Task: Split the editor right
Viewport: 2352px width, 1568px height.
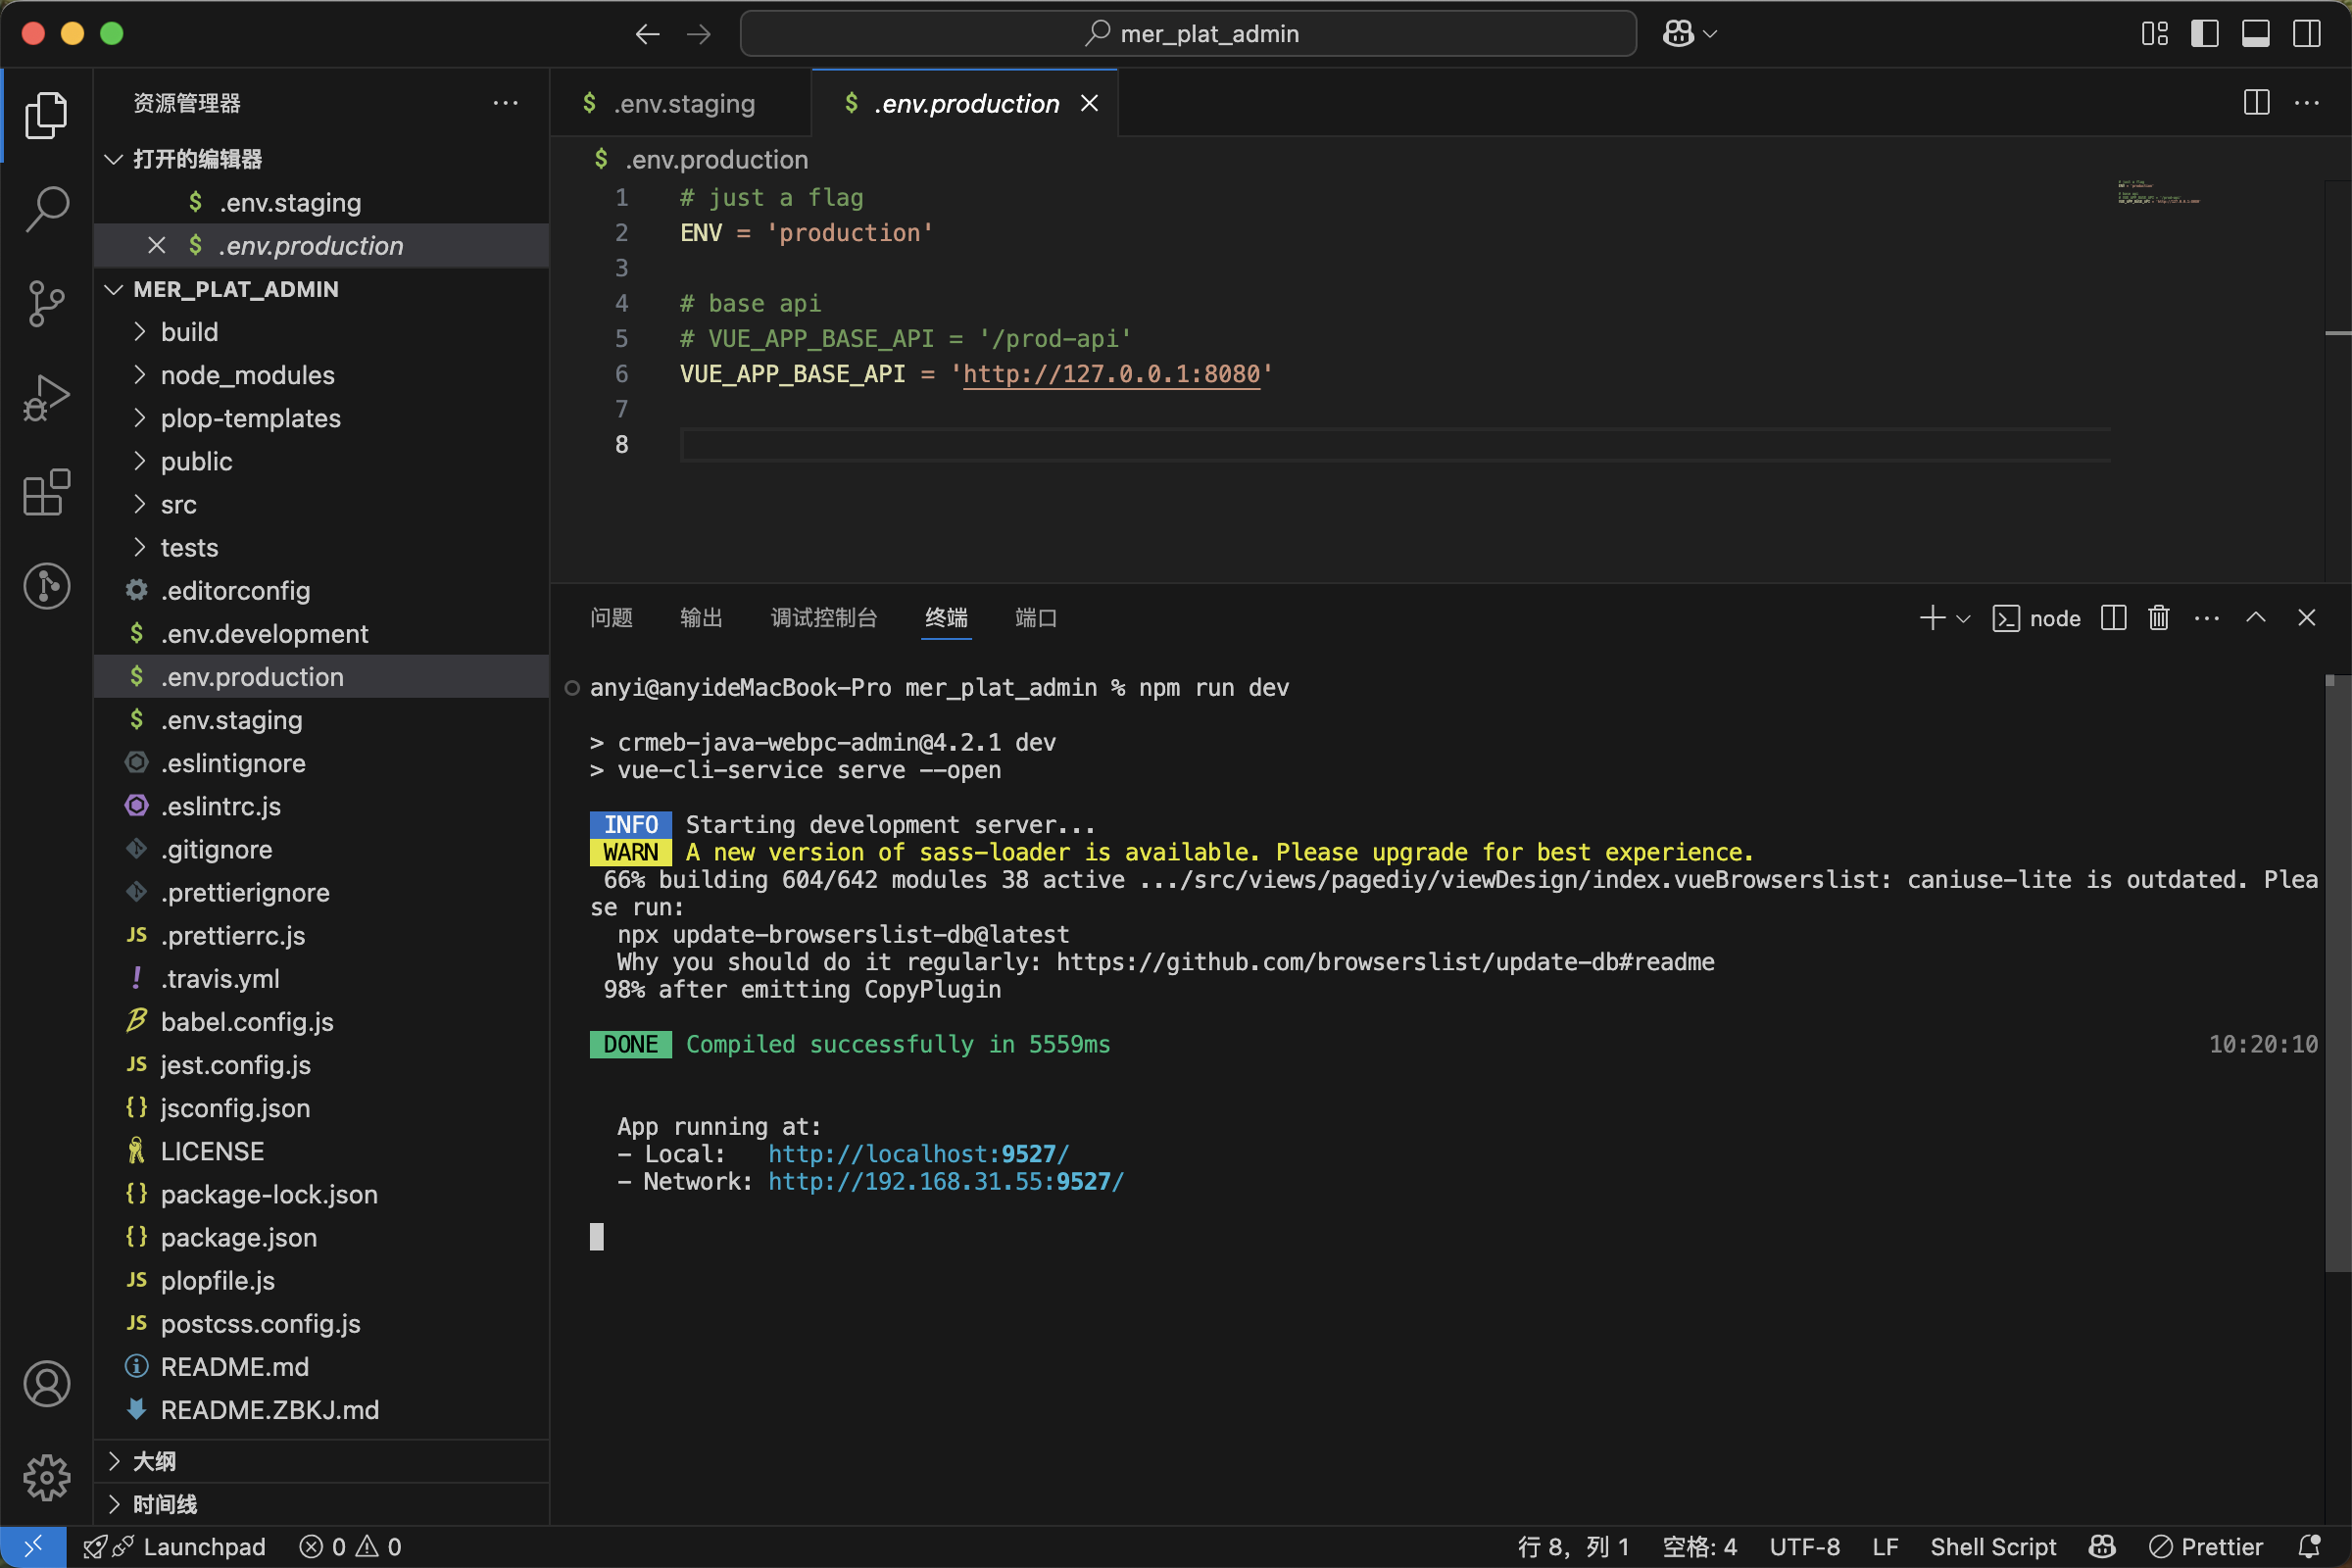Action: [x=2256, y=102]
